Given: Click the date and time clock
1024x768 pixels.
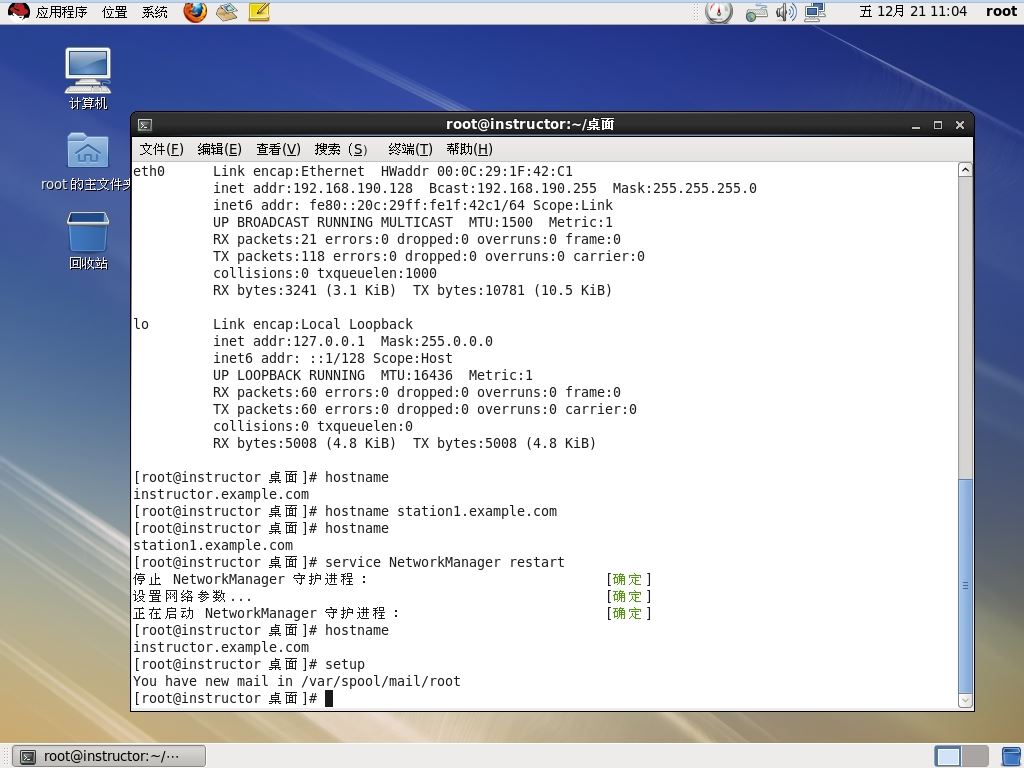Looking at the screenshot, I should click(913, 11).
